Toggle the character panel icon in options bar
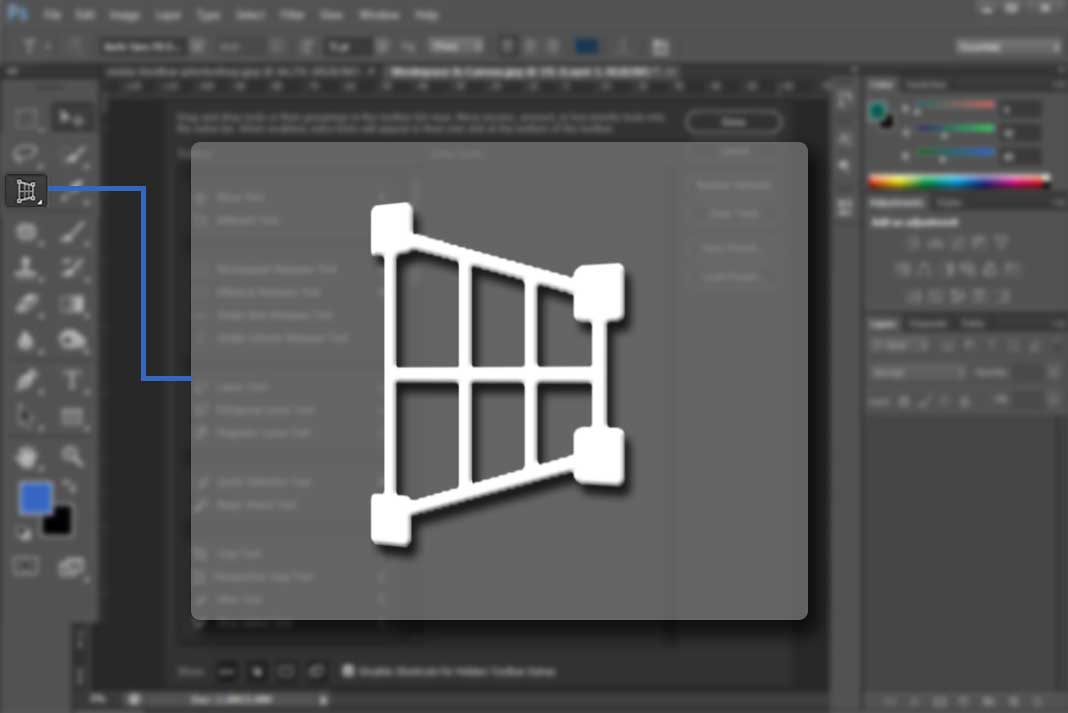Image resolution: width=1068 pixels, height=713 pixels. pyautogui.click(x=660, y=46)
